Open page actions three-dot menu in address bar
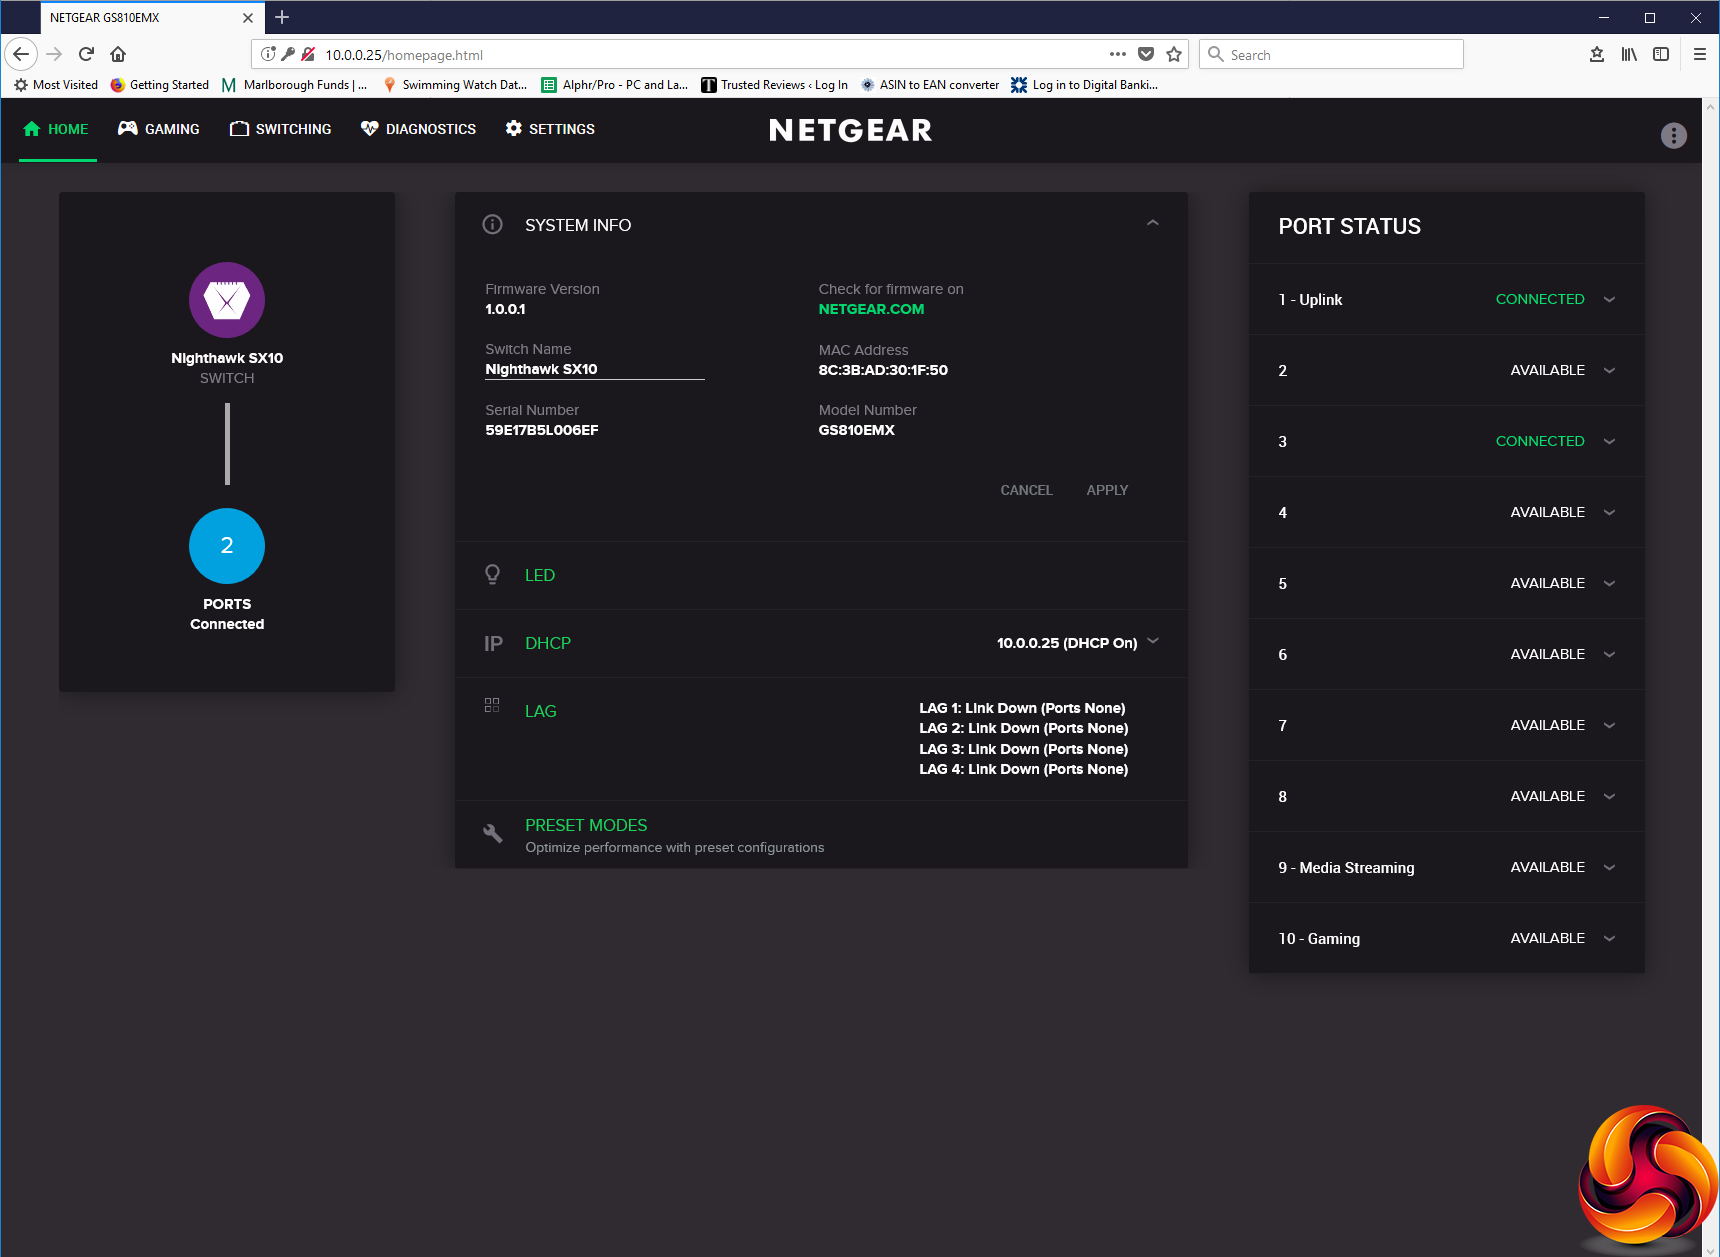This screenshot has width=1720, height=1257. point(1118,54)
